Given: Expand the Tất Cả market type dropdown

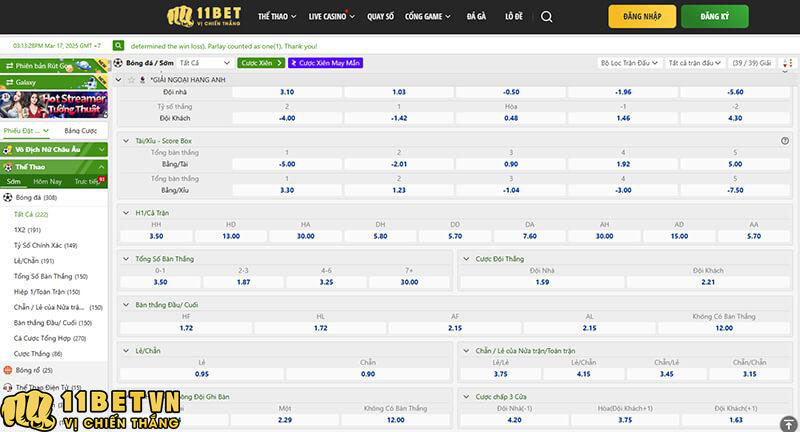Looking at the screenshot, I should click(x=206, y=62).
